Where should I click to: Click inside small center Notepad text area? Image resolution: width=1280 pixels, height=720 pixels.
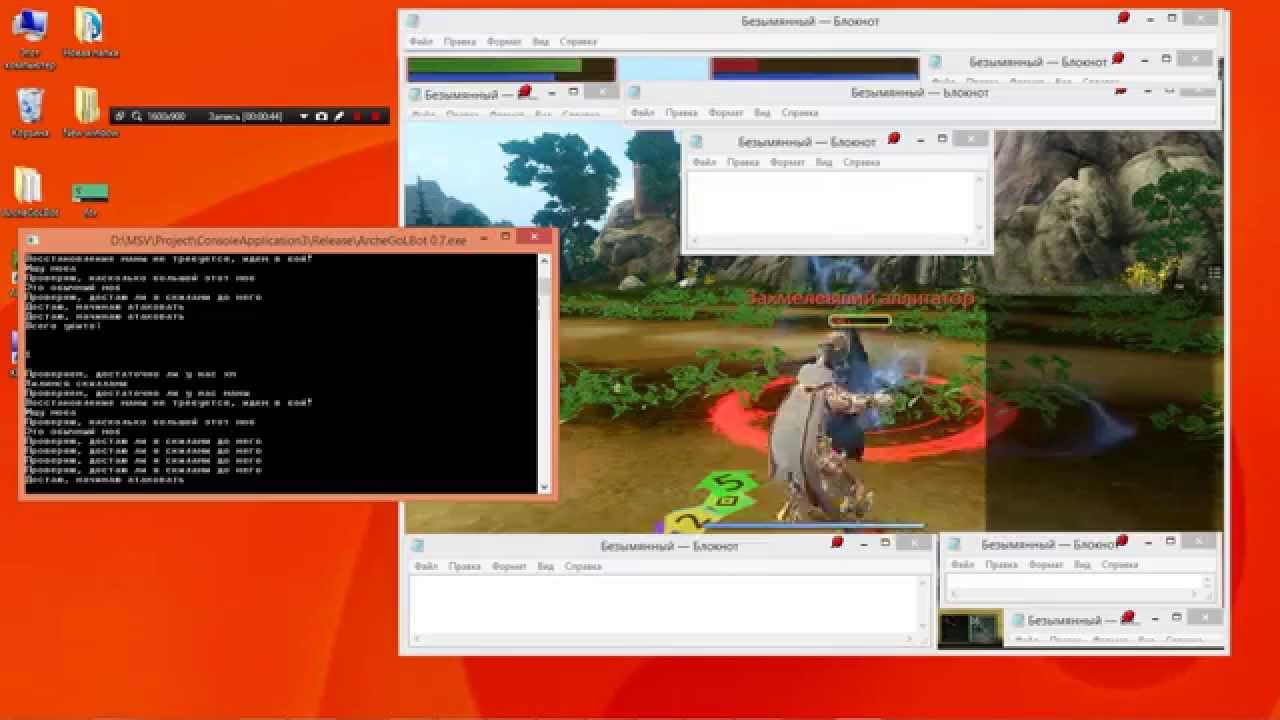tap(830, 203)
